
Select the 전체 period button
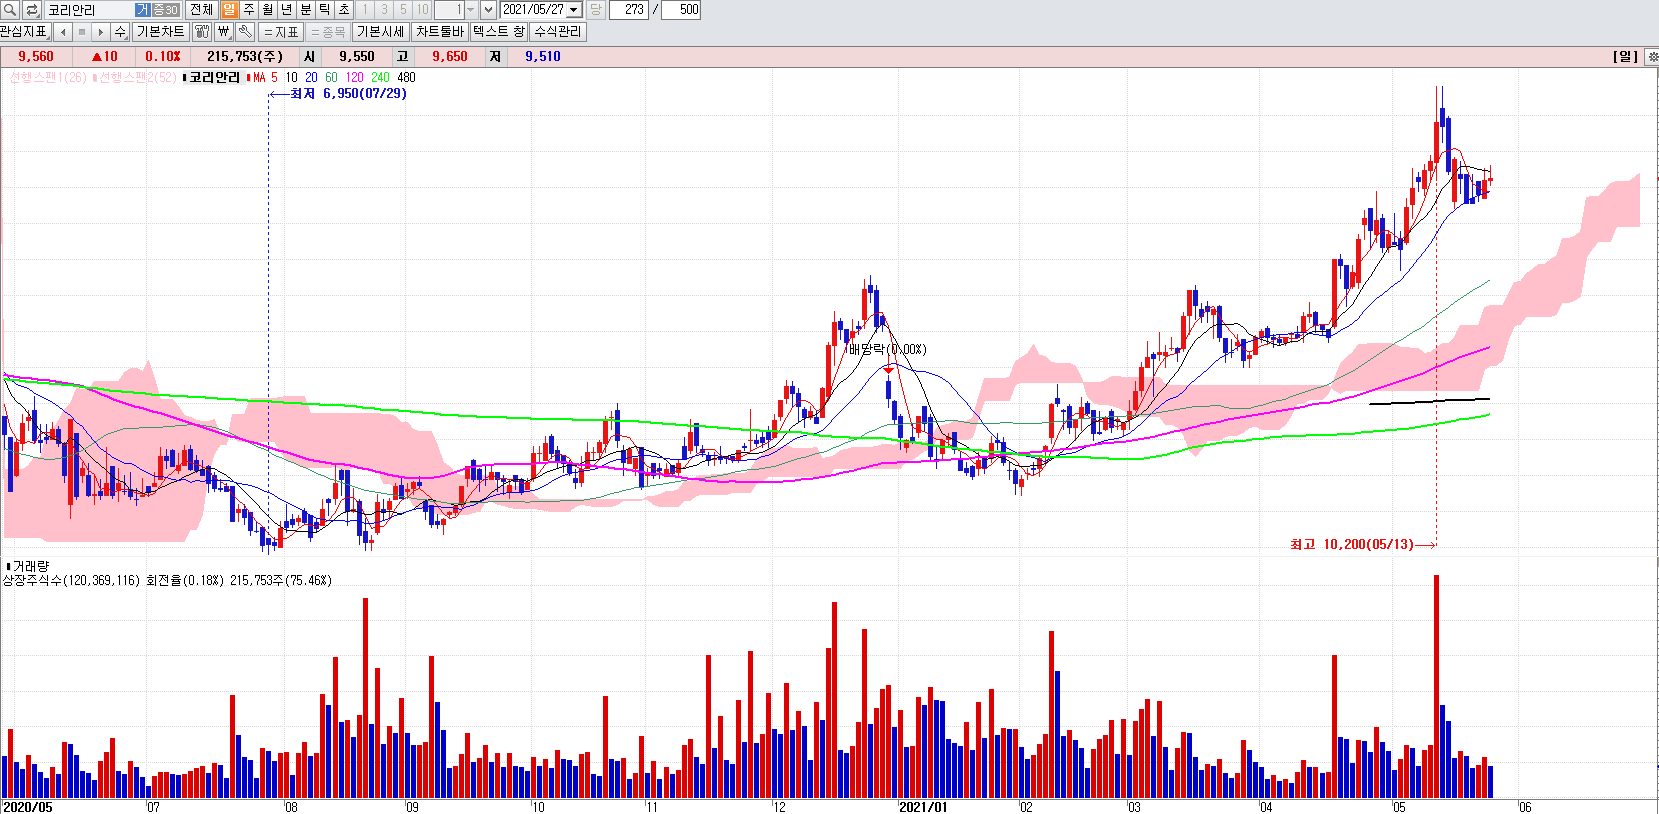point(201,10)
